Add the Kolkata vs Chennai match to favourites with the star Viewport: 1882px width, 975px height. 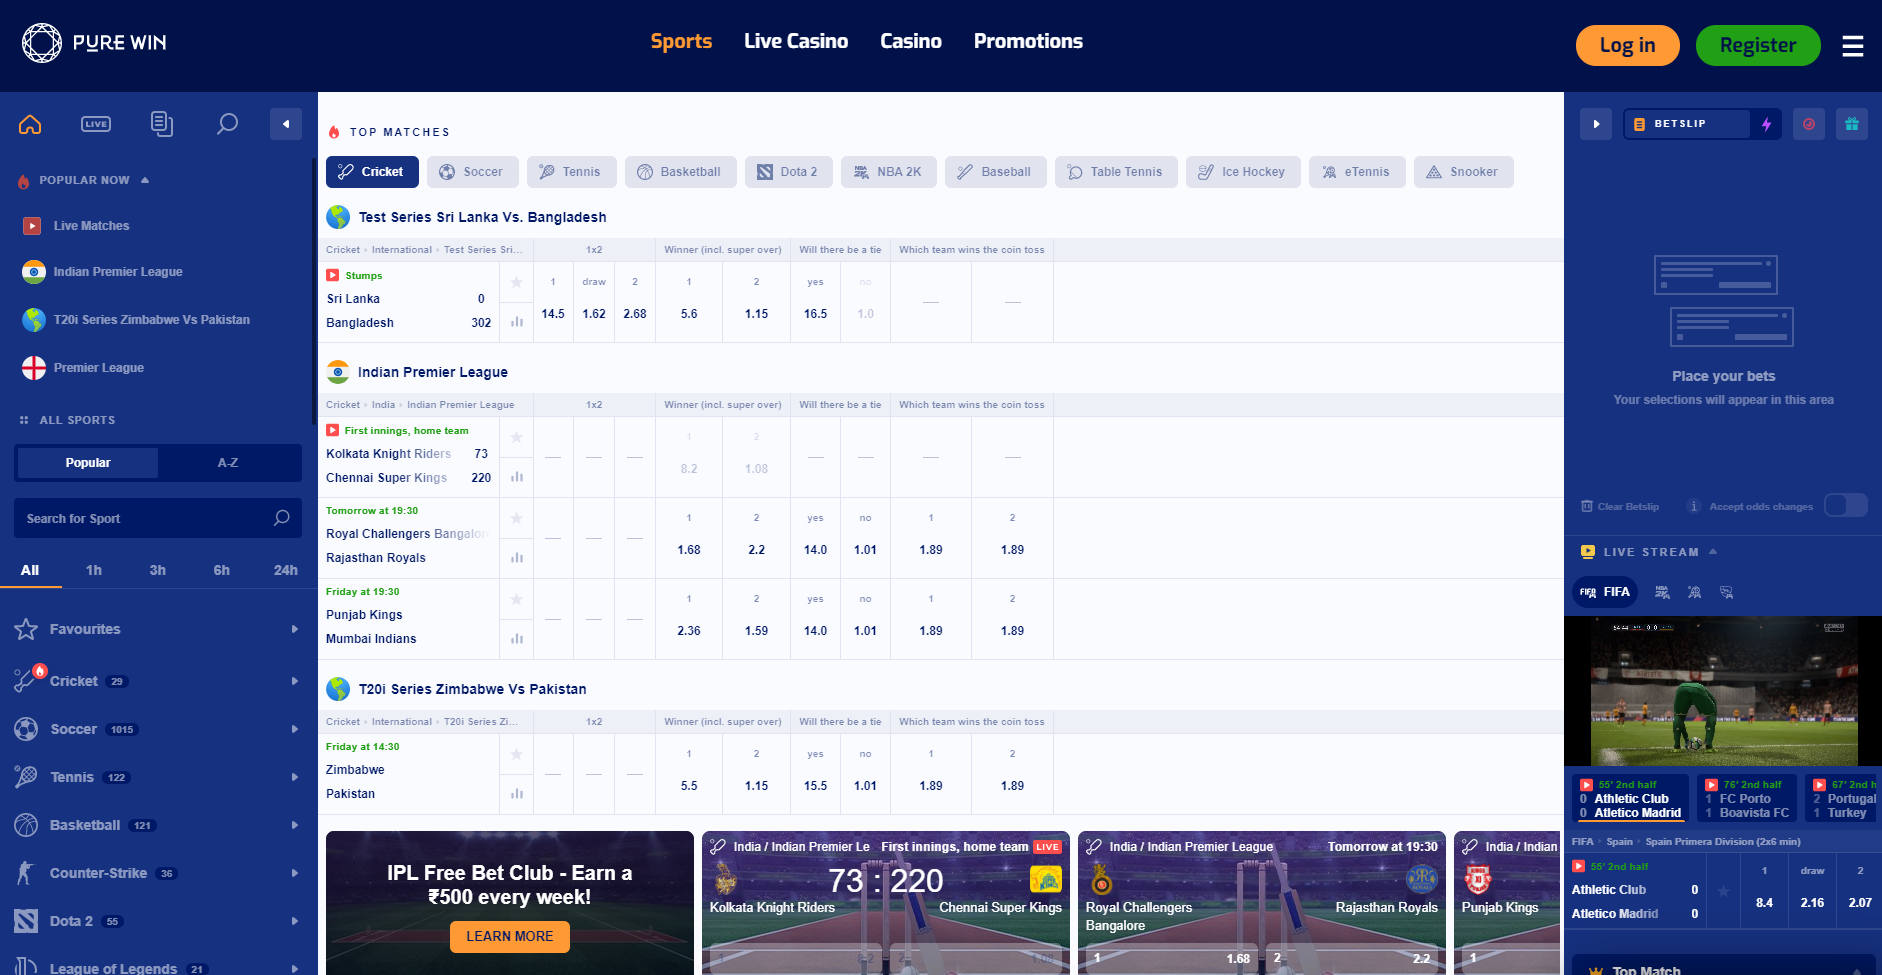[517, 437]
